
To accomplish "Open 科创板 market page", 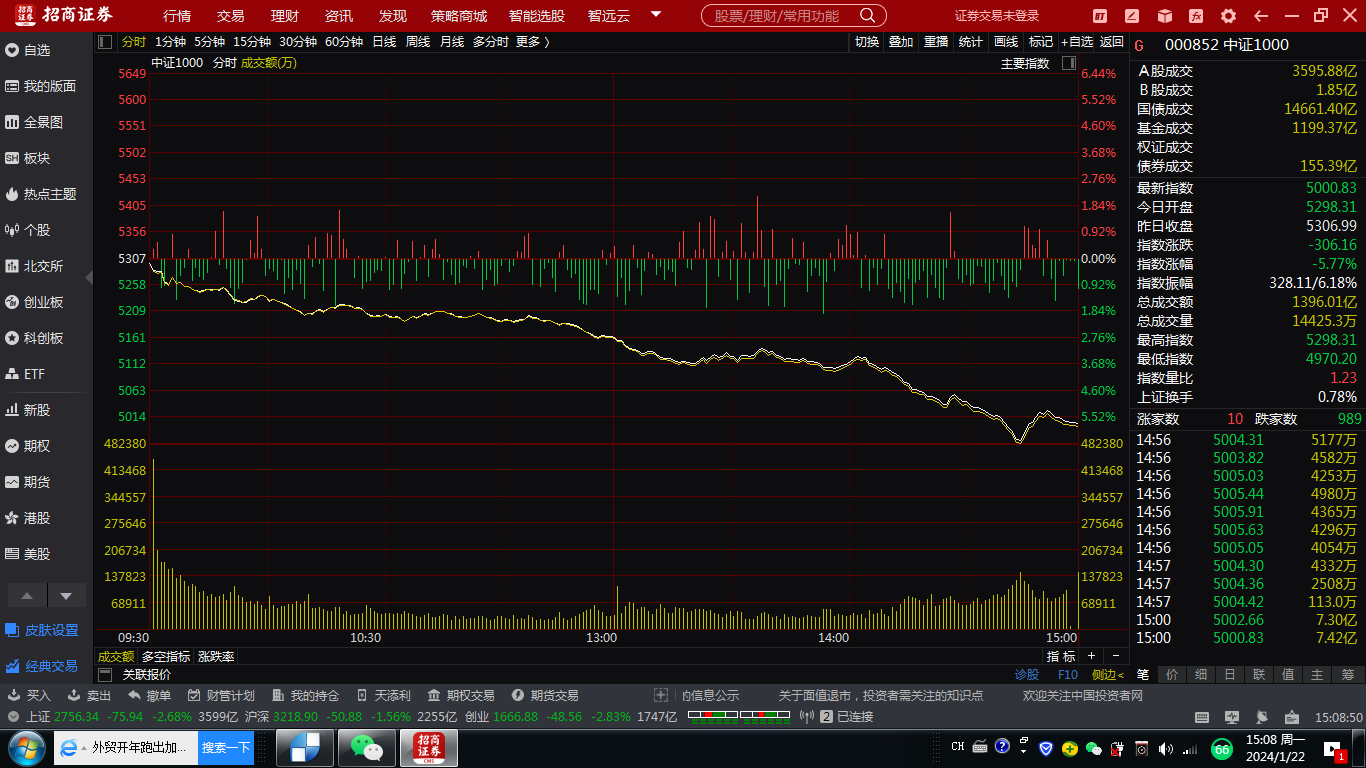I will tap(34, 338).
